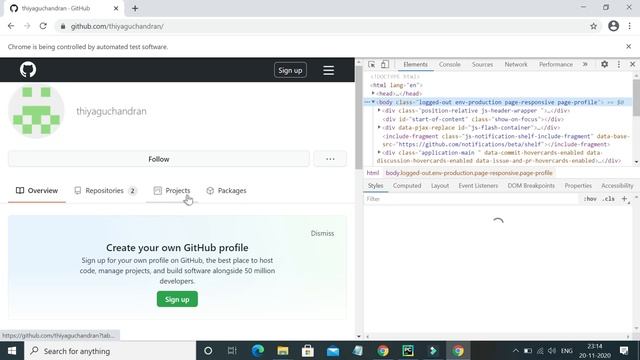Viewport: 640px width, 360px height.
Task: Toggle the :hov element state button
Action: coord(590,199)
